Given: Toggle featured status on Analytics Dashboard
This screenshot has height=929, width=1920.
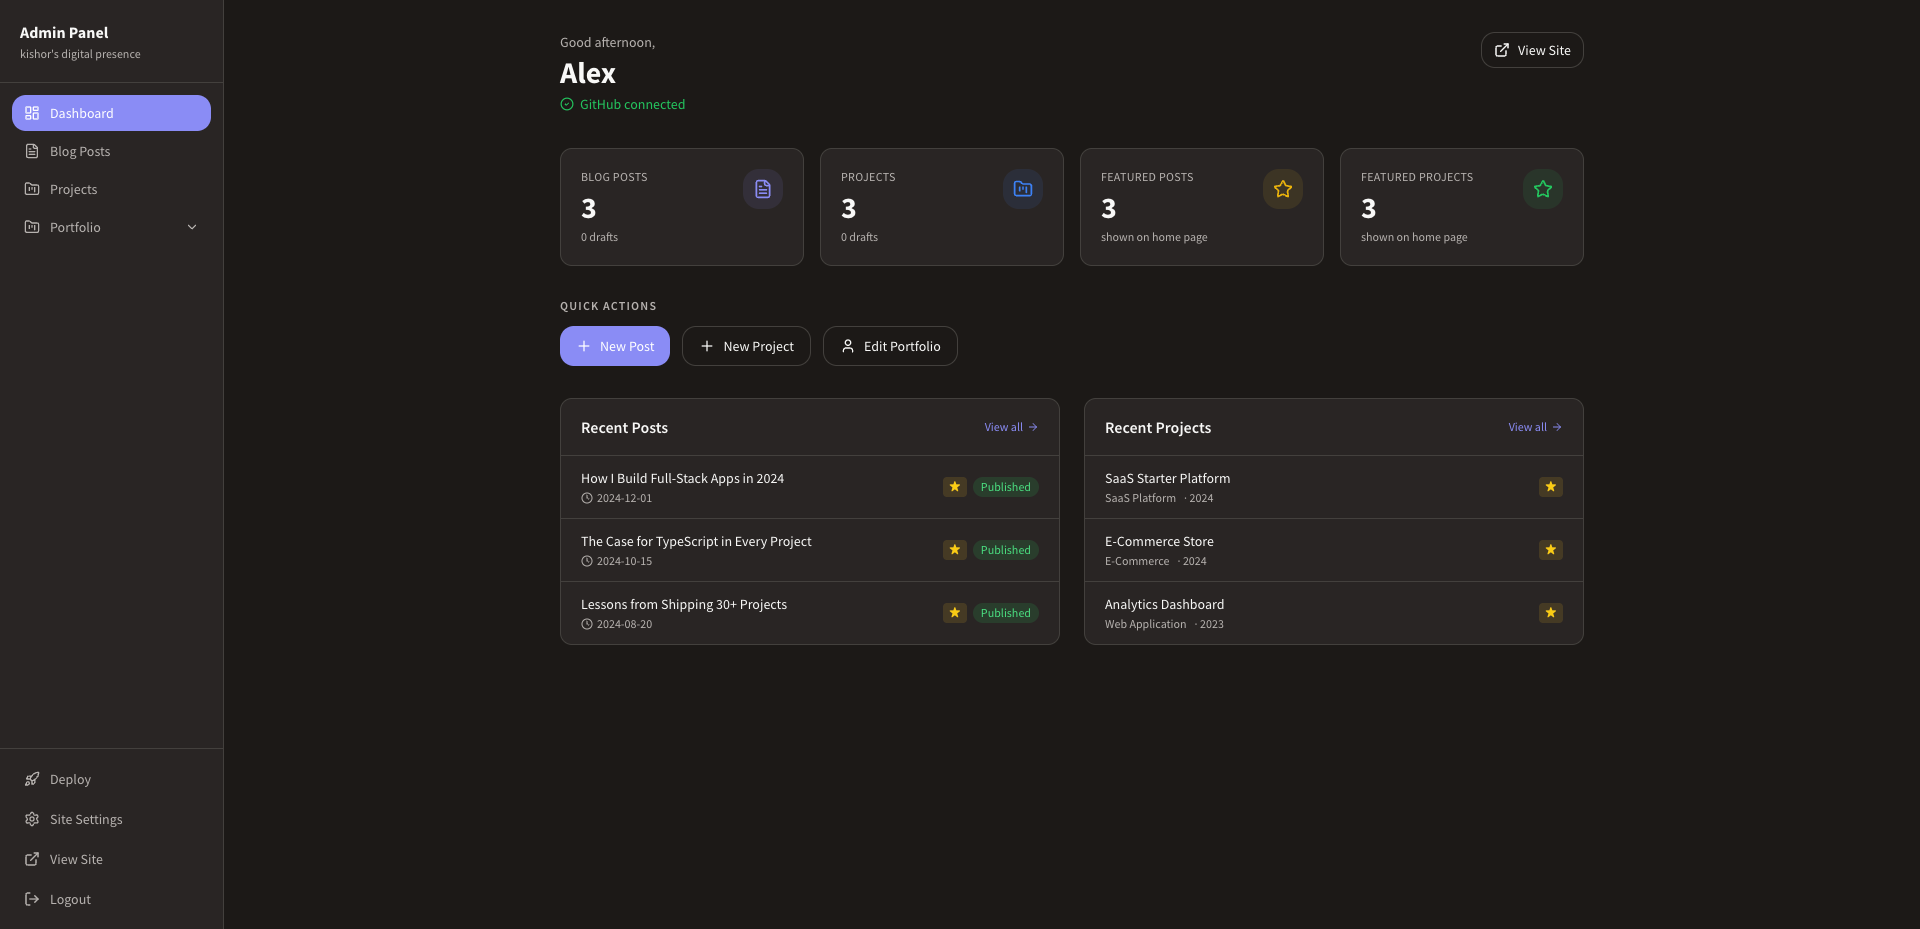Looking at the screenshot, I should pyautogui.click(x=1550, y=613).
